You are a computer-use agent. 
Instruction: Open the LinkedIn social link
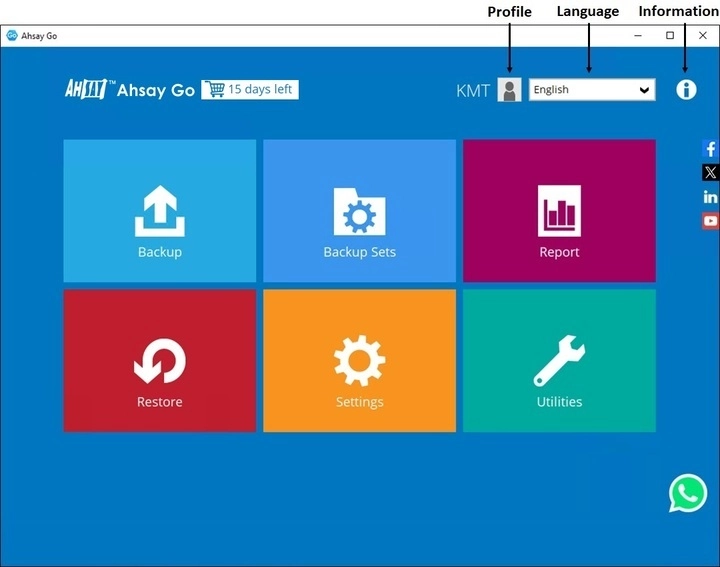[x=710, y=197]
